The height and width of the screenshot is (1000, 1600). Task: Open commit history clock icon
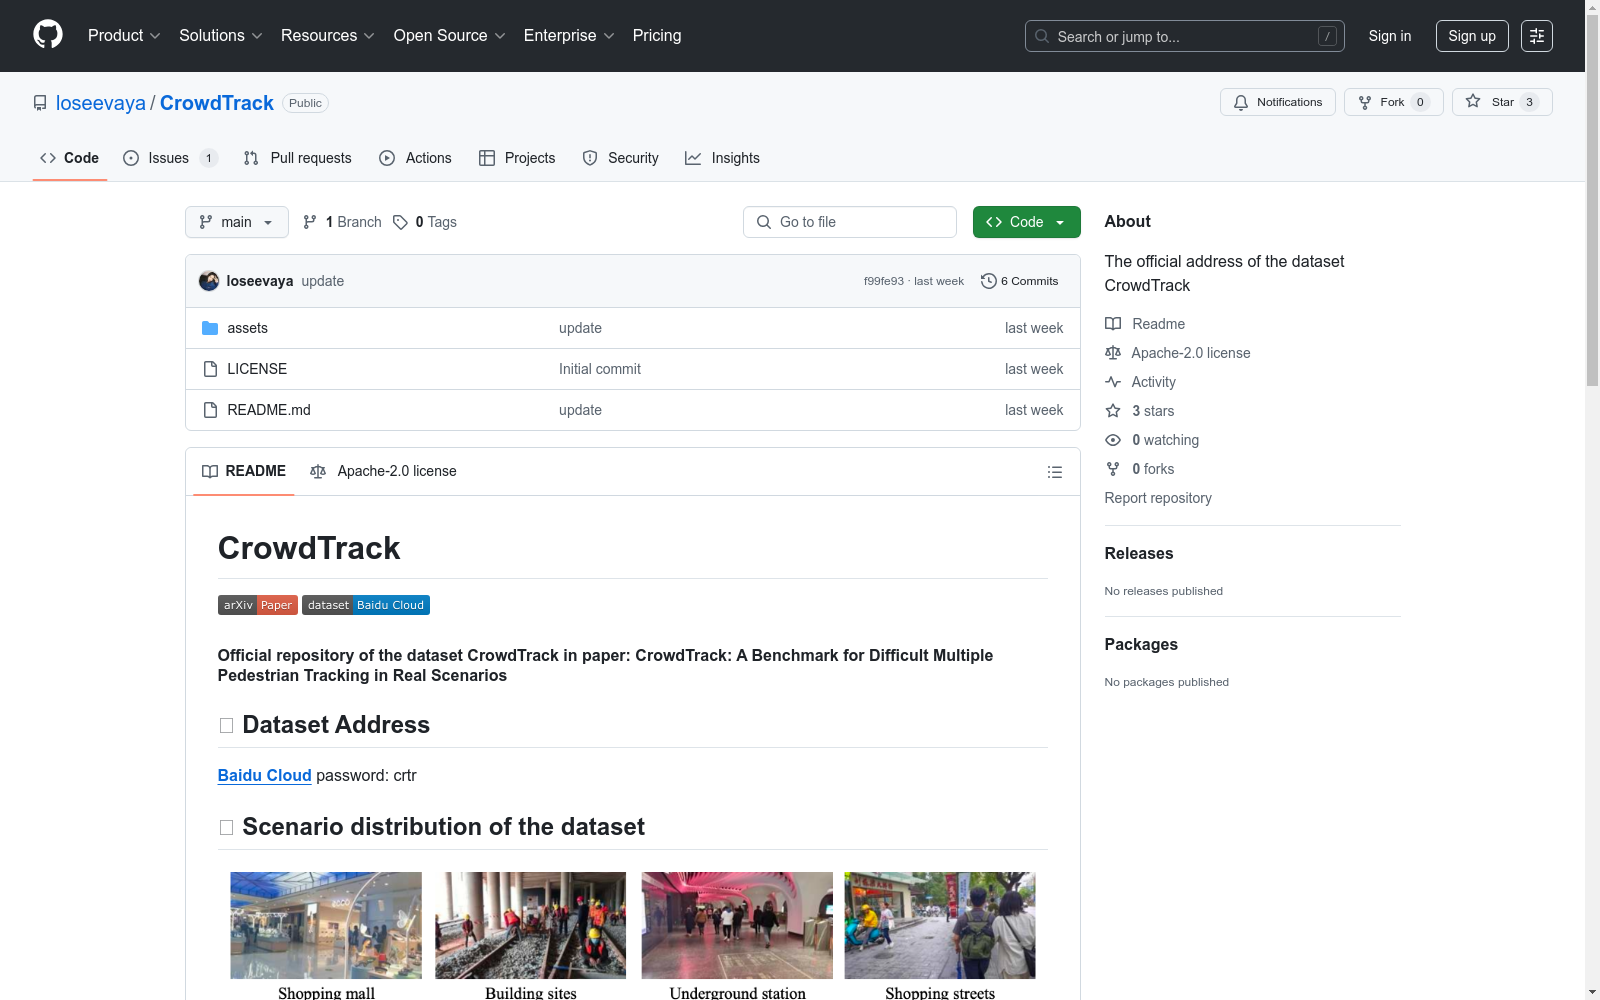988,281
